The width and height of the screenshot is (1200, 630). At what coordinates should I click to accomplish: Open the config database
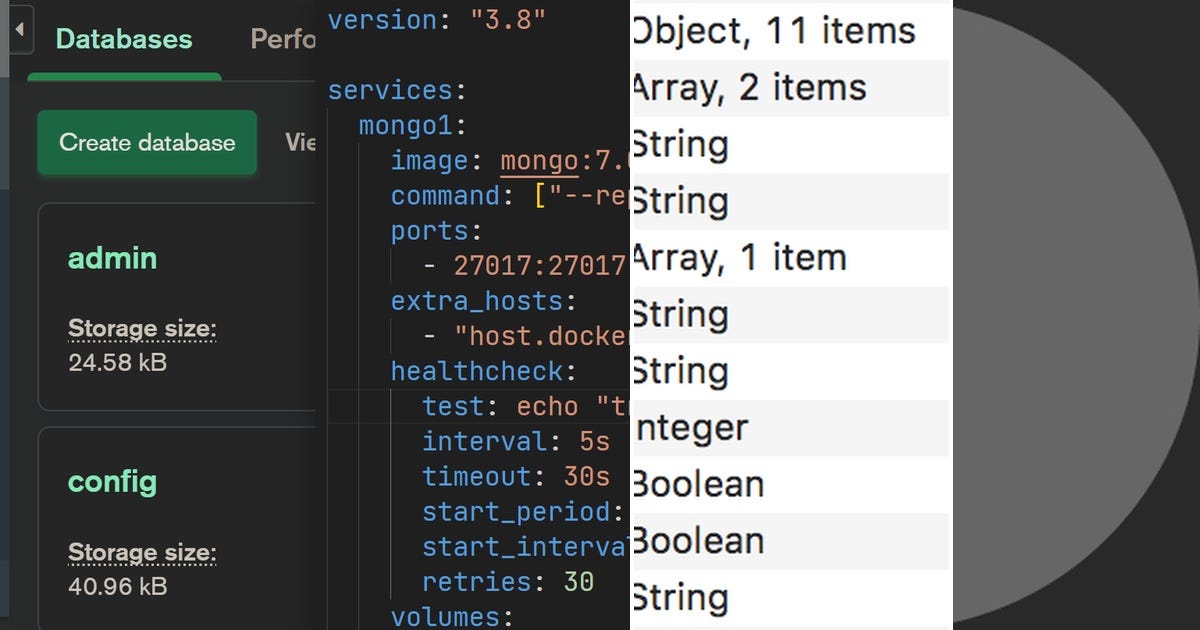tap(112, 482)
